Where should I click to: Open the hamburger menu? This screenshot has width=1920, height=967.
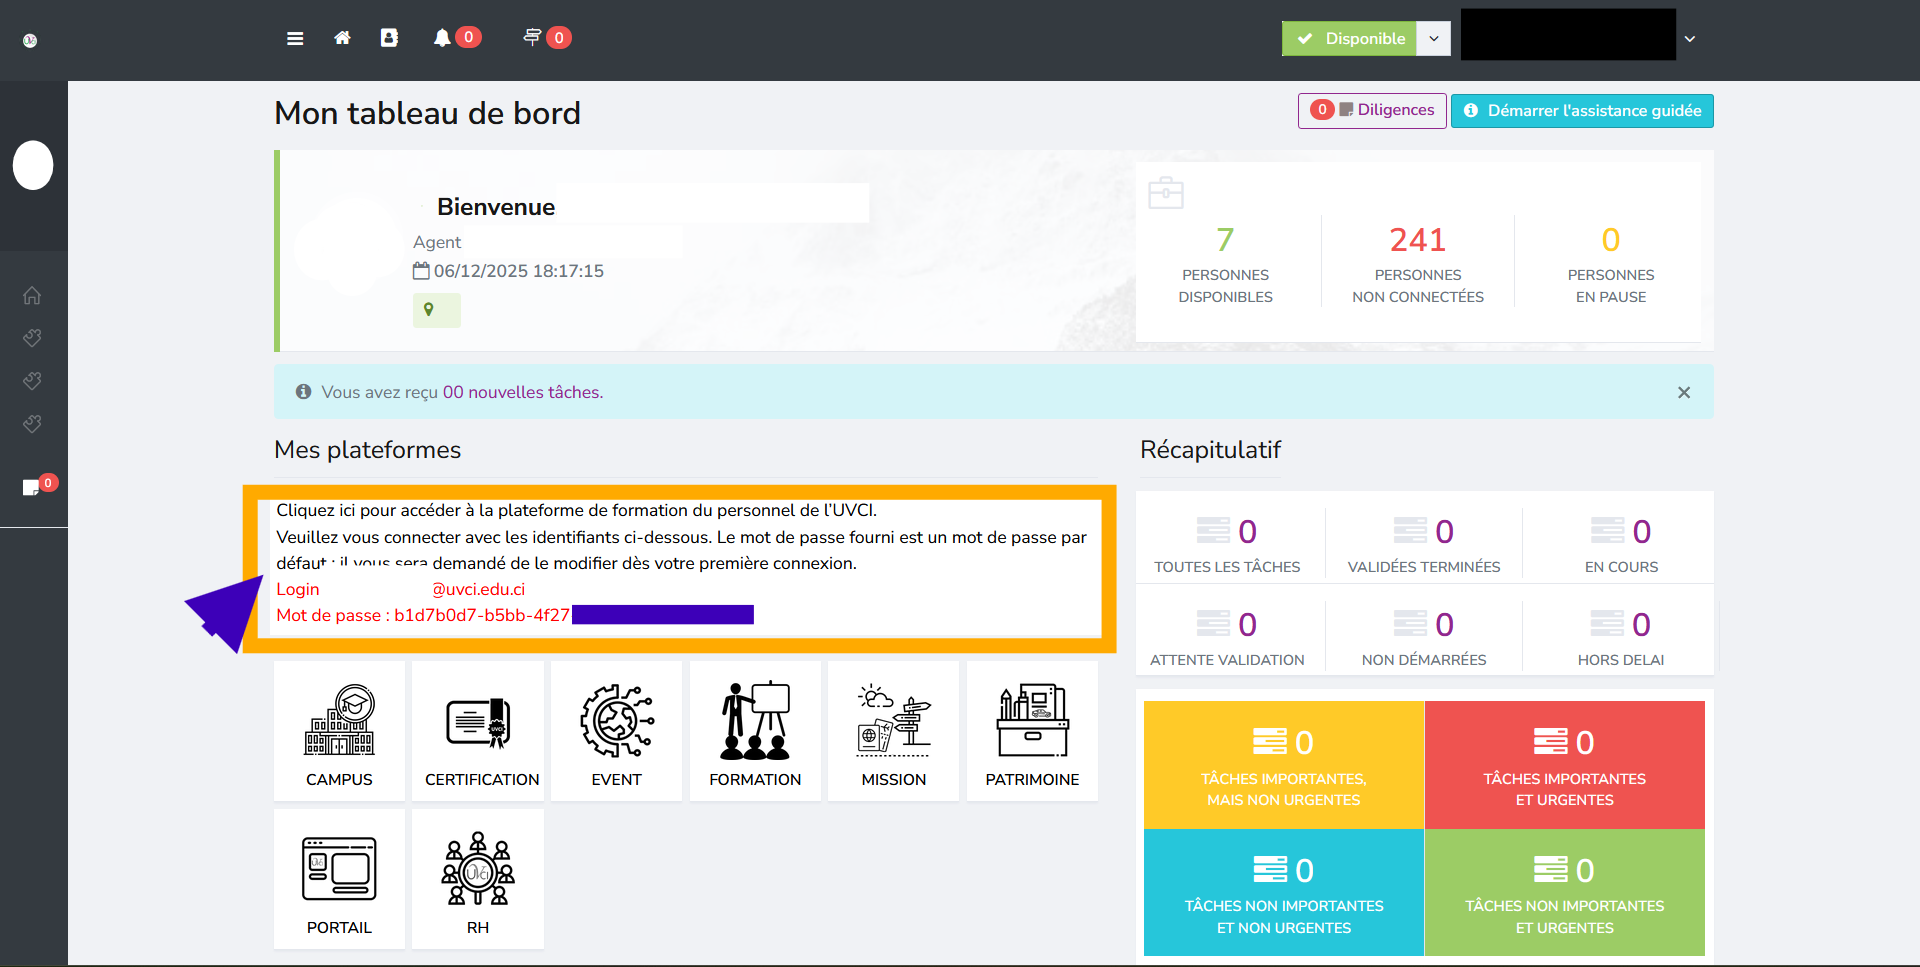tap(295, 38)
